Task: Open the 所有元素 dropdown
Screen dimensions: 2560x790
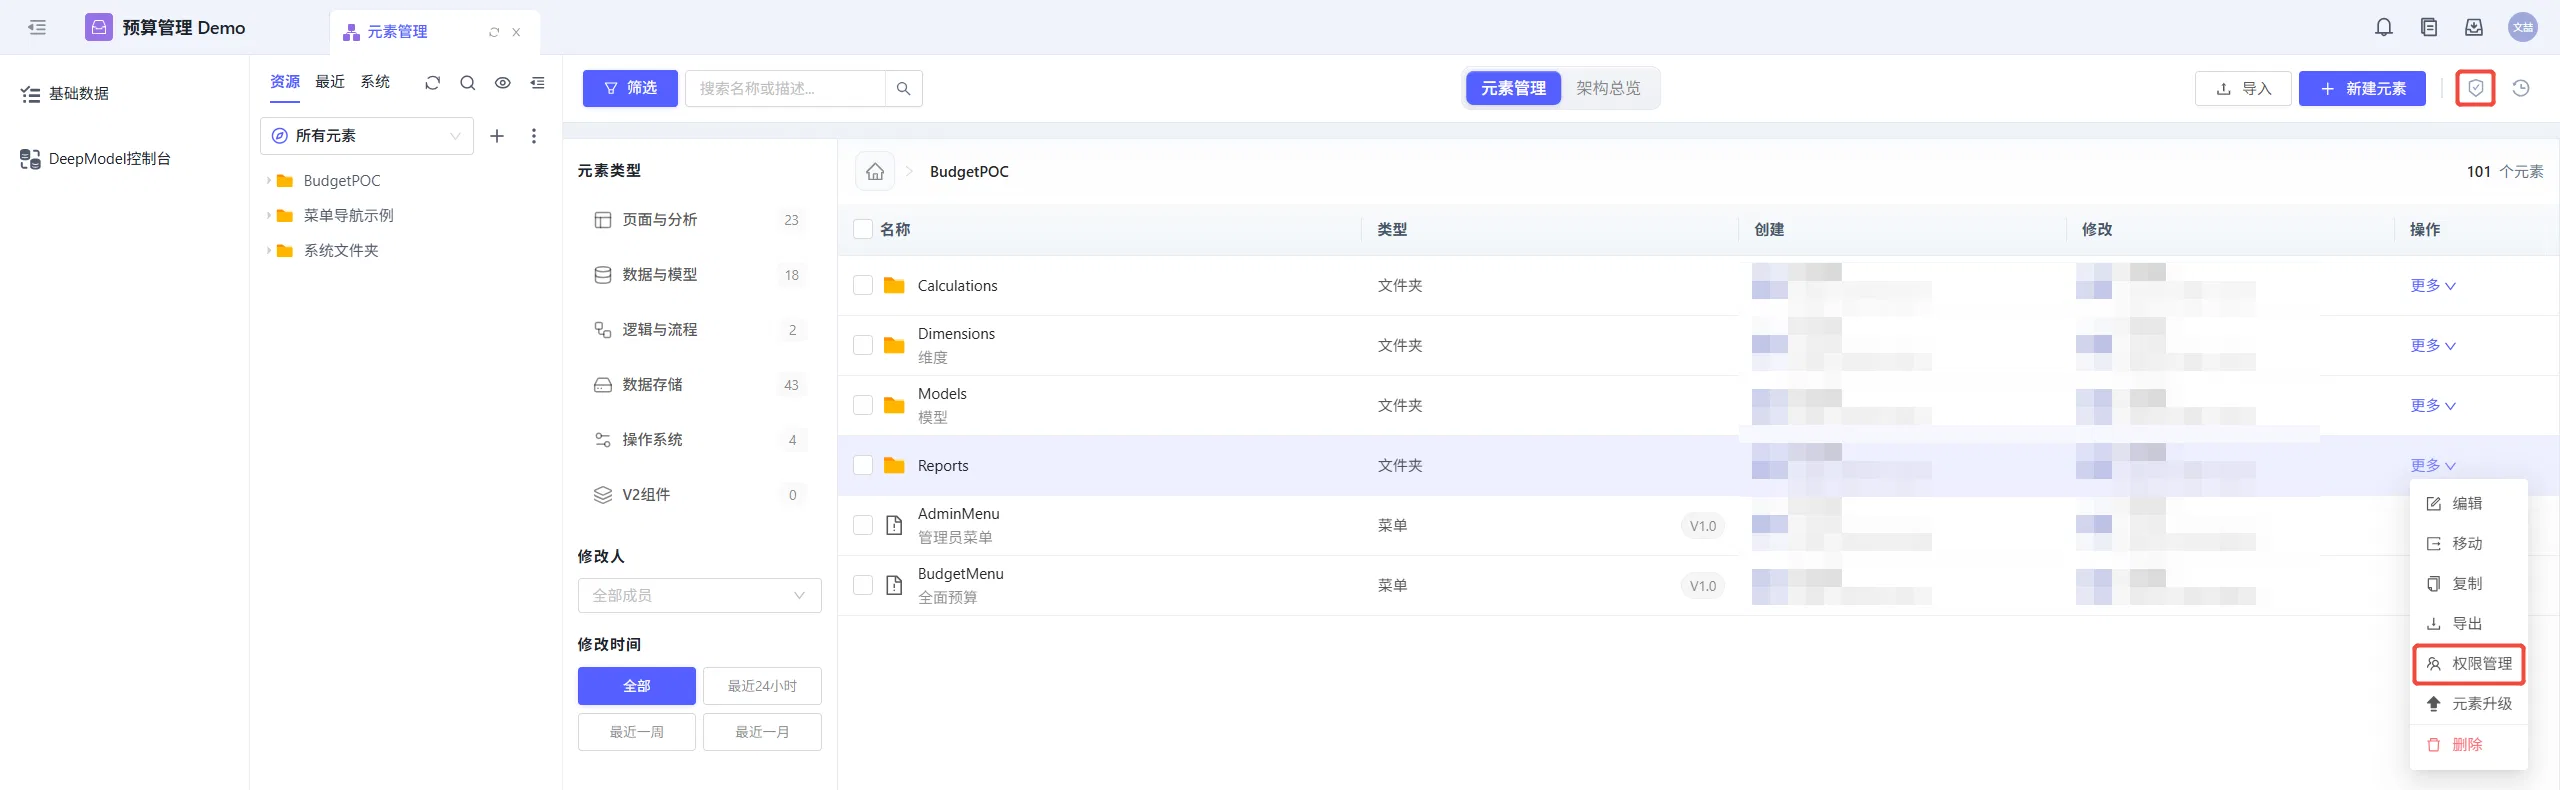Action: pos(367,136)
